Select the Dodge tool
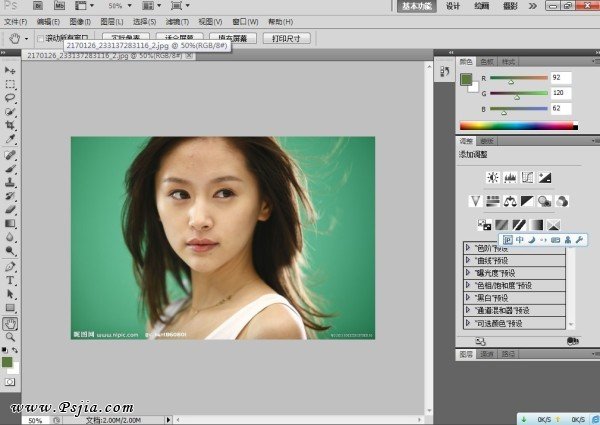 click(x=10, y=251)
